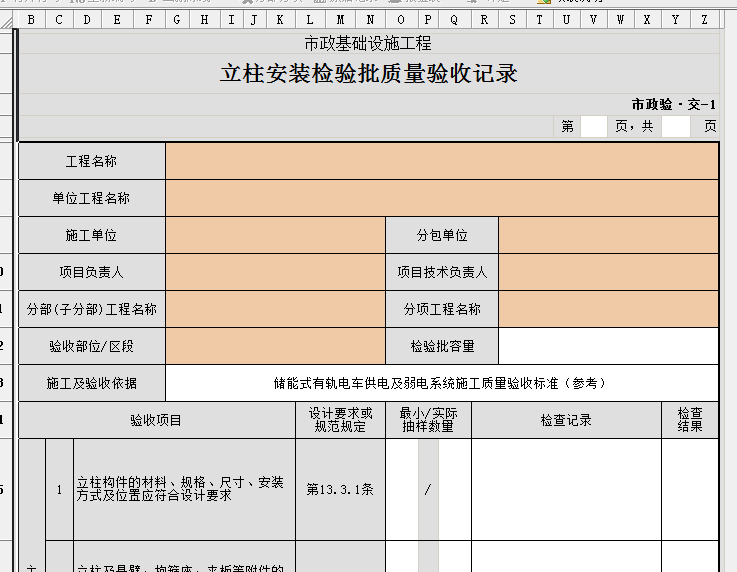
Task: Click the 项目负责人 input cell
Action: tap(275, 272)
